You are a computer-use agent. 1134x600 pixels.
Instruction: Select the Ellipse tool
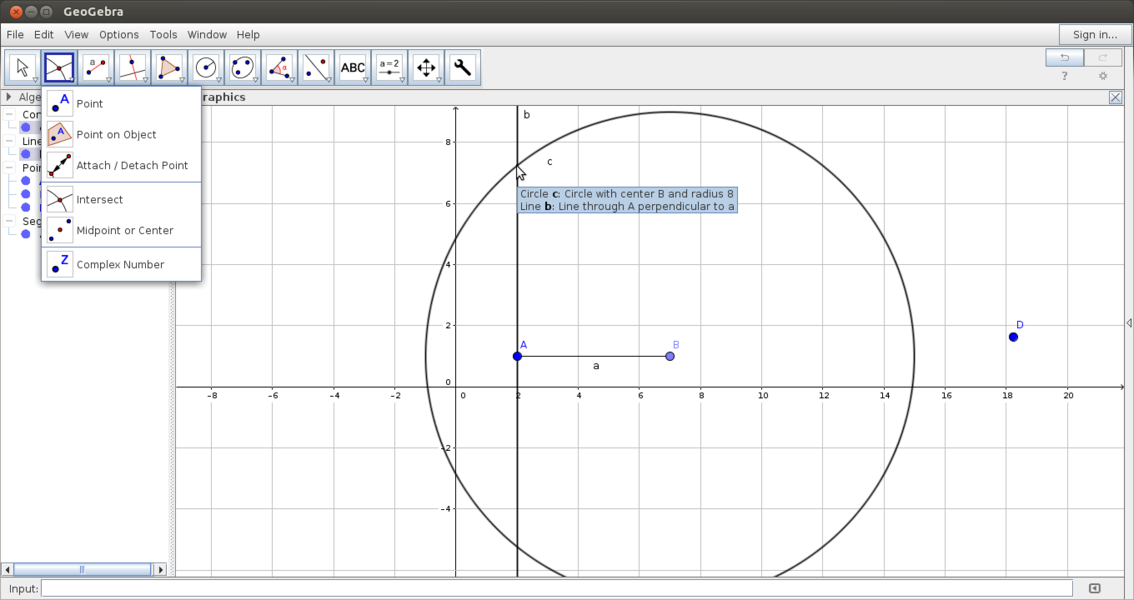(242, 67)
